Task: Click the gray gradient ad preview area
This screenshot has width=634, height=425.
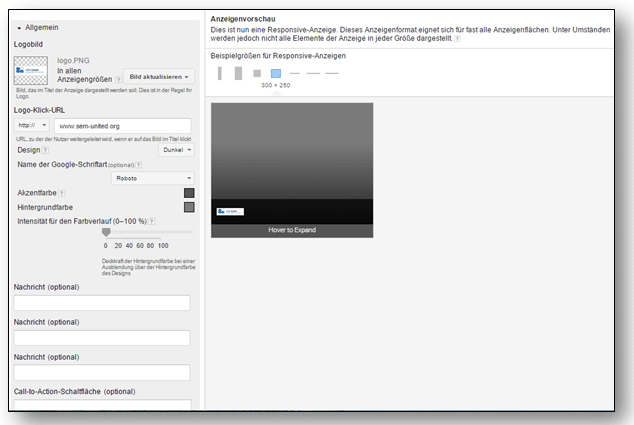Action: coord(292,151)
